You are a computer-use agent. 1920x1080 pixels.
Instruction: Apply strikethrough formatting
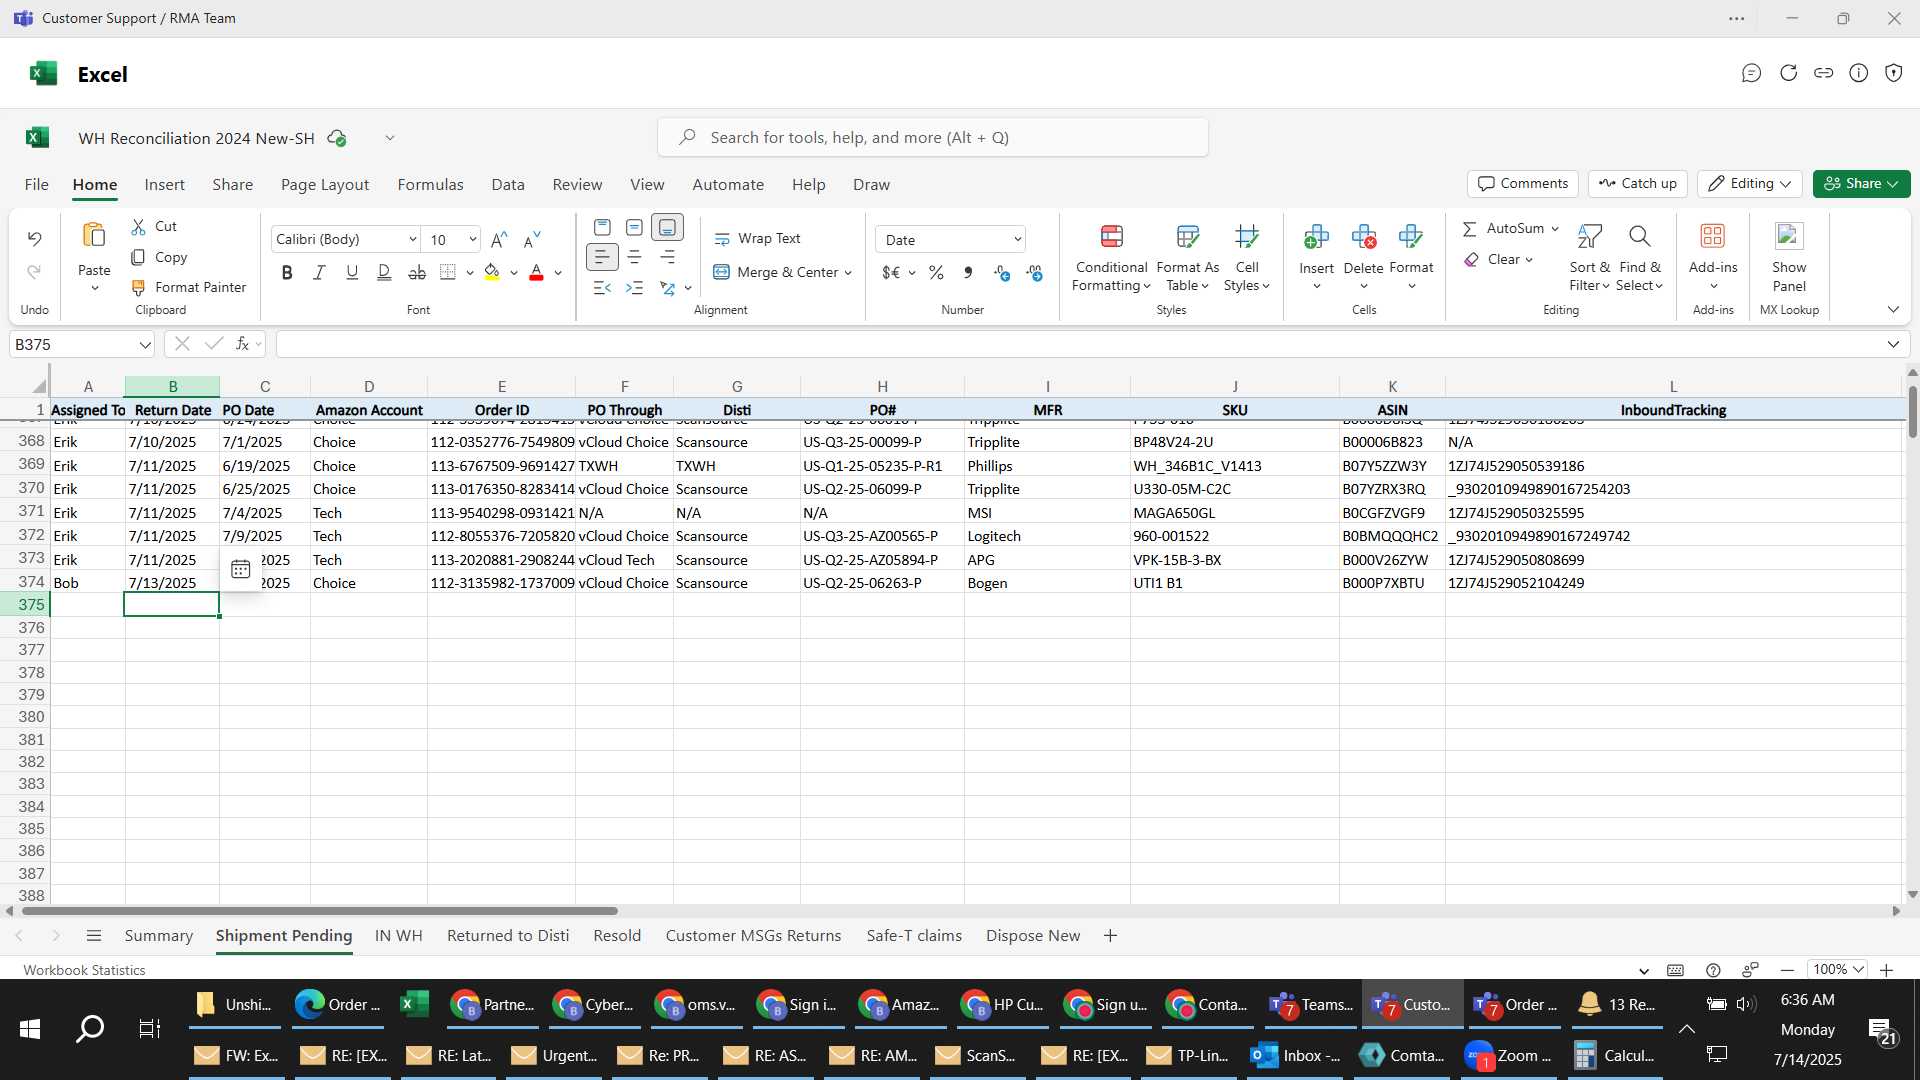click(417, 273)
